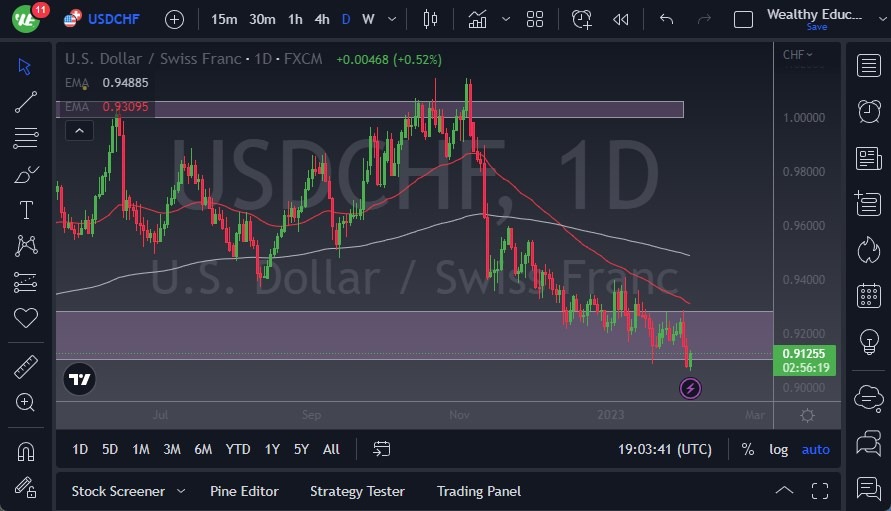Open chart settings gear icon
891x511 pixels.
point(807,415)
